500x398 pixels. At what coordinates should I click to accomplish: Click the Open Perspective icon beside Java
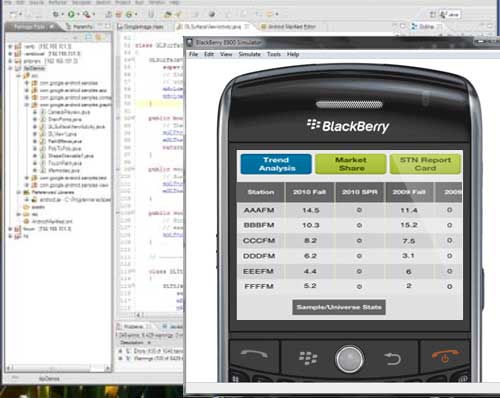pos(433,14)
